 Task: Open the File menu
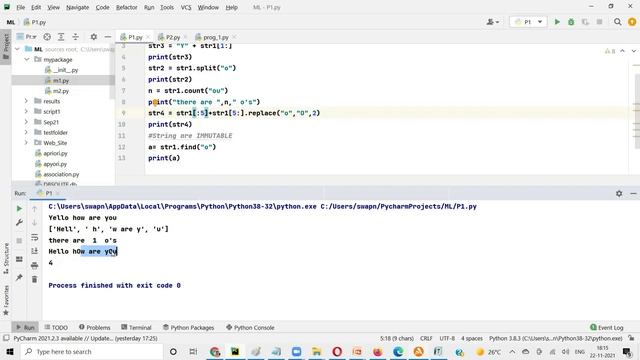[20, 7]
